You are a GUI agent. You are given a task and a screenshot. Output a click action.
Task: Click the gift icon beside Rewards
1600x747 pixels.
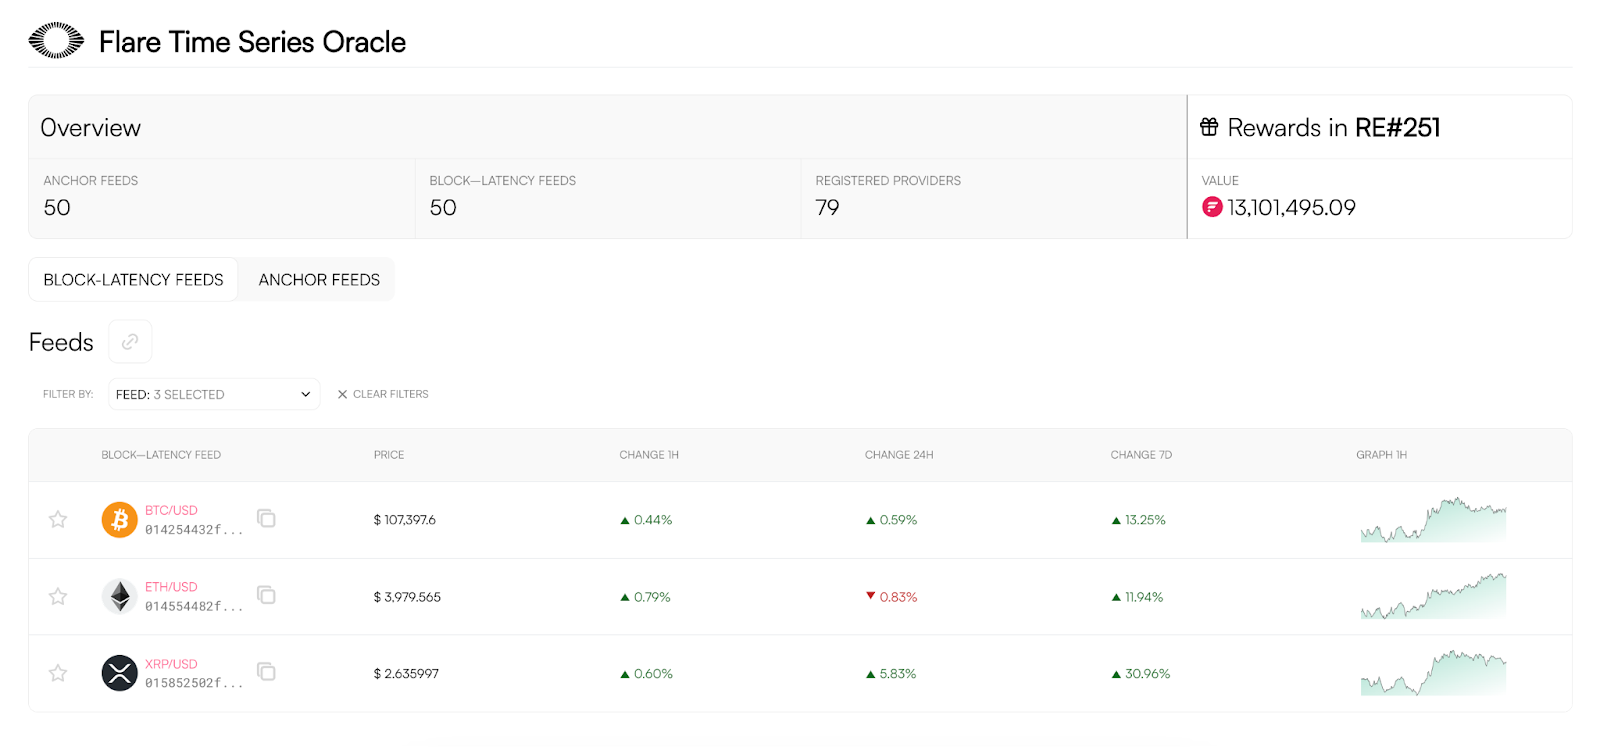1209,127
